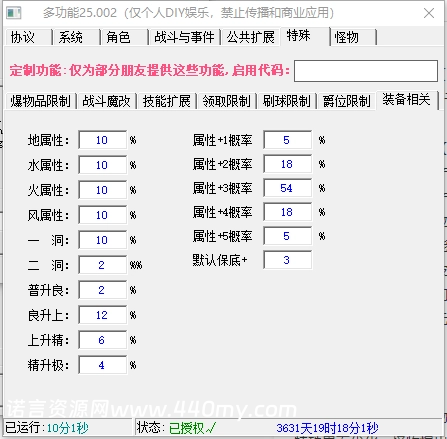This screenshot has height=439, width=447.
Task: Edit the 默认保底+ field
Action: click(287, 260)
